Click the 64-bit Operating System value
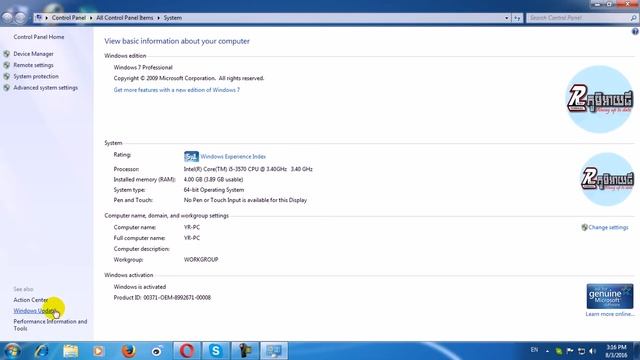Viewport: 640px width, 360px height. point(214,190)
